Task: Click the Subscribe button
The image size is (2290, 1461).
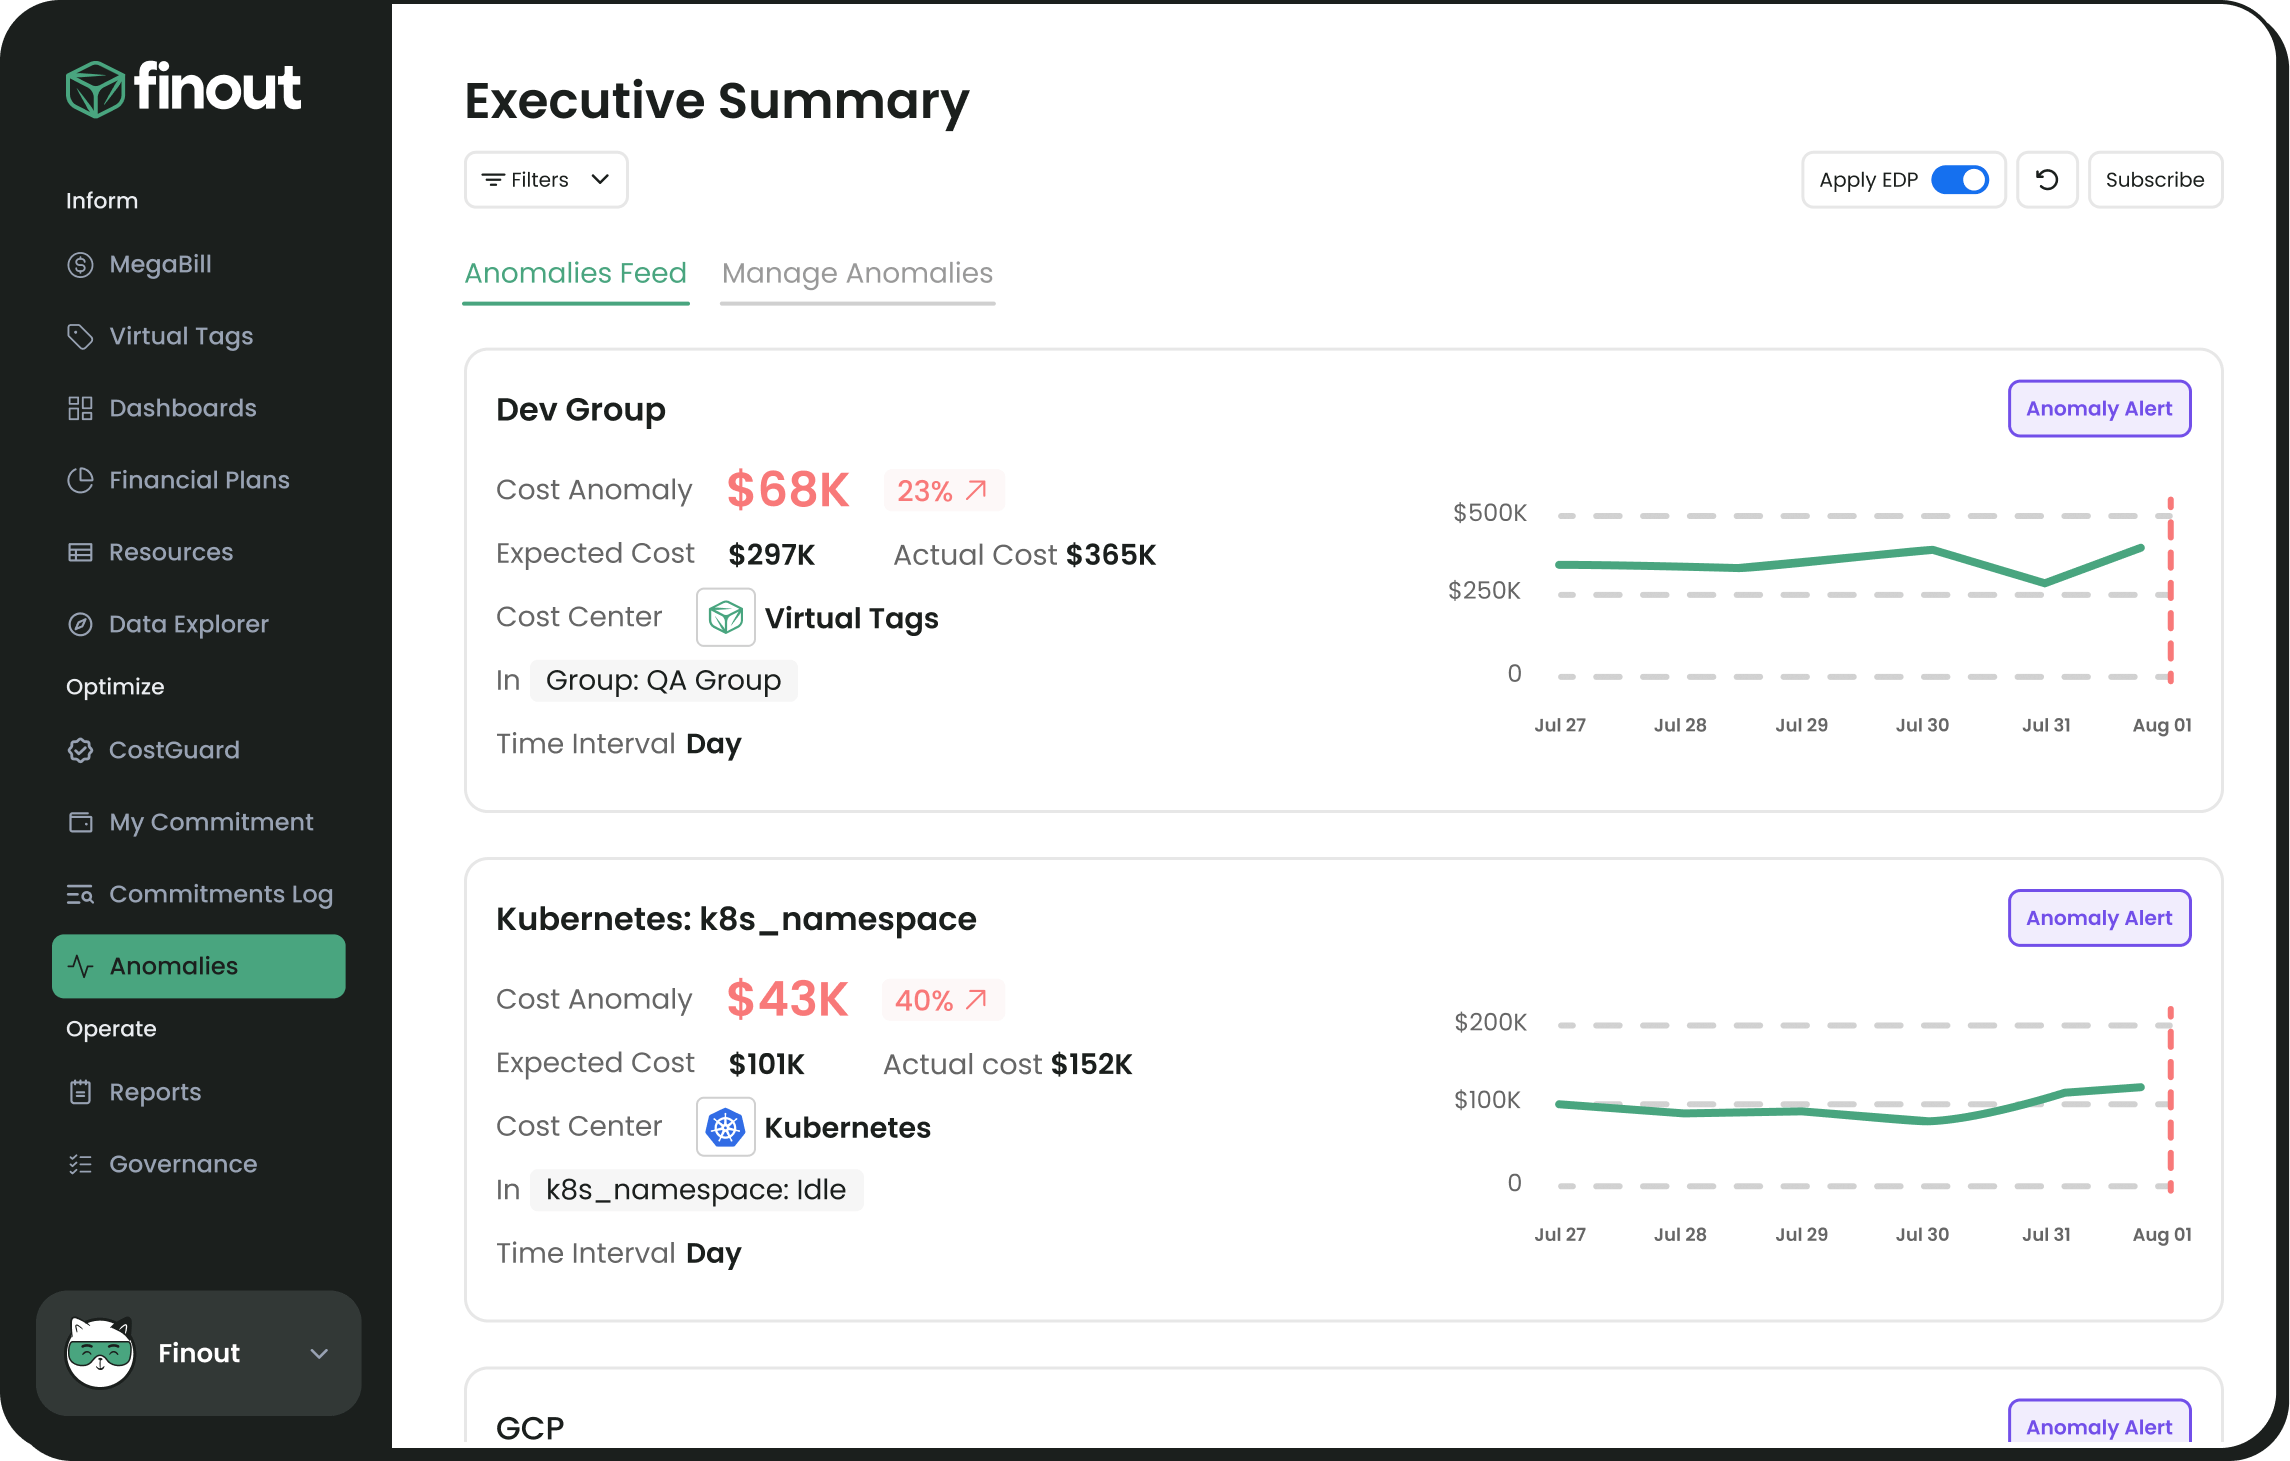Action: [x=2155, y=179]
